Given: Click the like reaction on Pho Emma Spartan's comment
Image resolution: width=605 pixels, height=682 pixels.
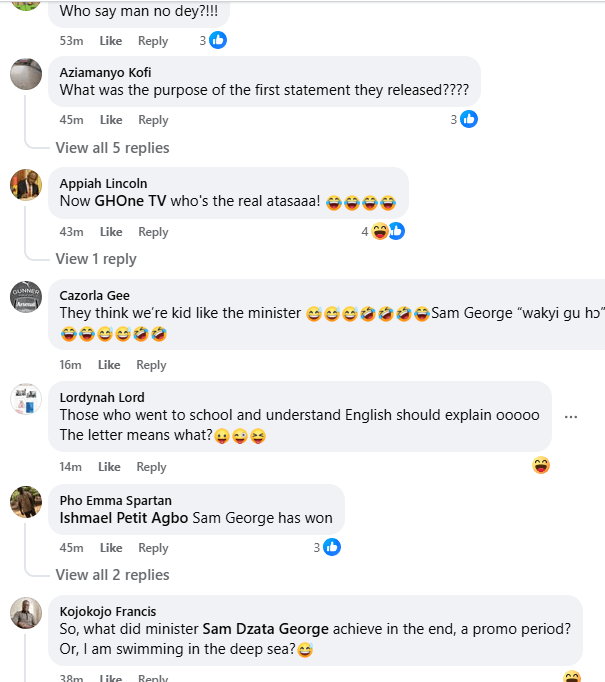Looking at the screenshot, I should [331, 547].
